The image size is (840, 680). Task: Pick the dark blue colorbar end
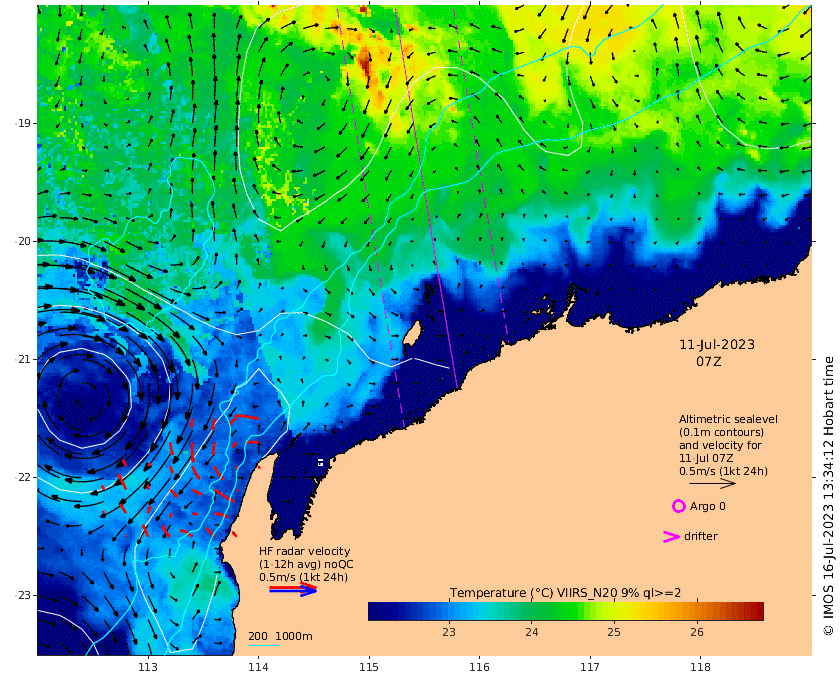(372, 611)
